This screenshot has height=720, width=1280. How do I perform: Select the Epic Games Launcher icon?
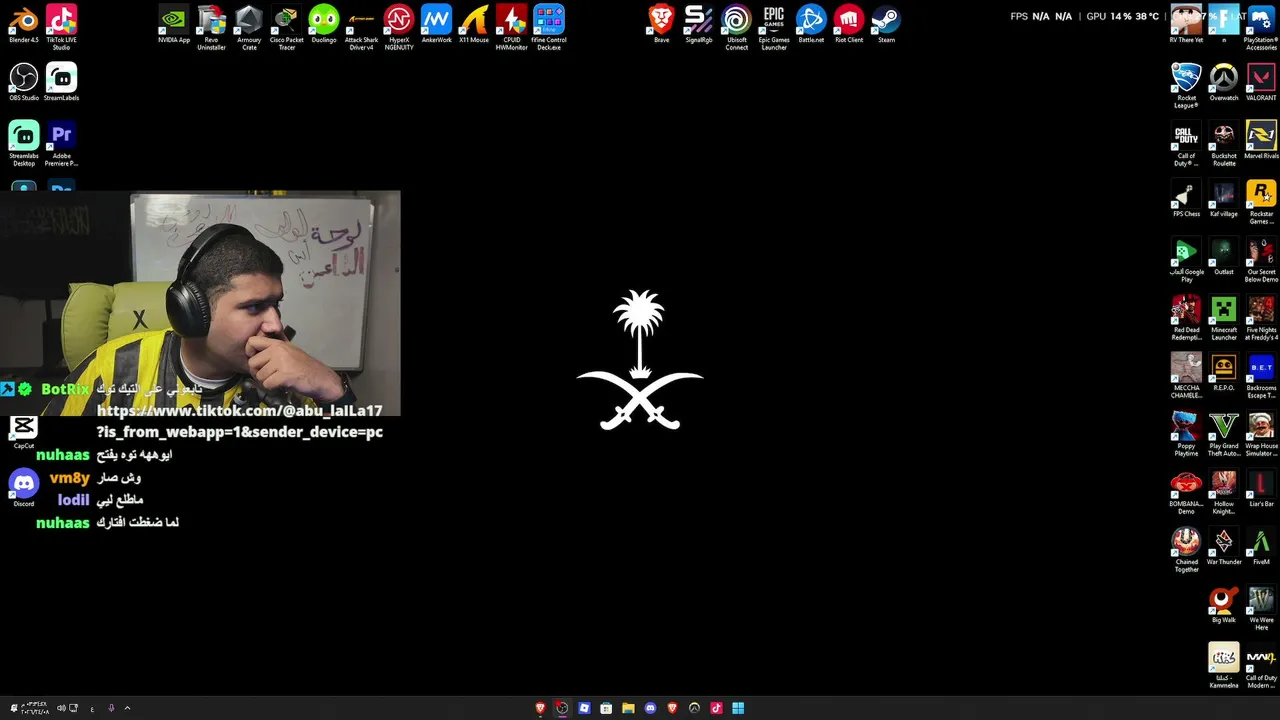pyautogui.click(x=774, y=28)
